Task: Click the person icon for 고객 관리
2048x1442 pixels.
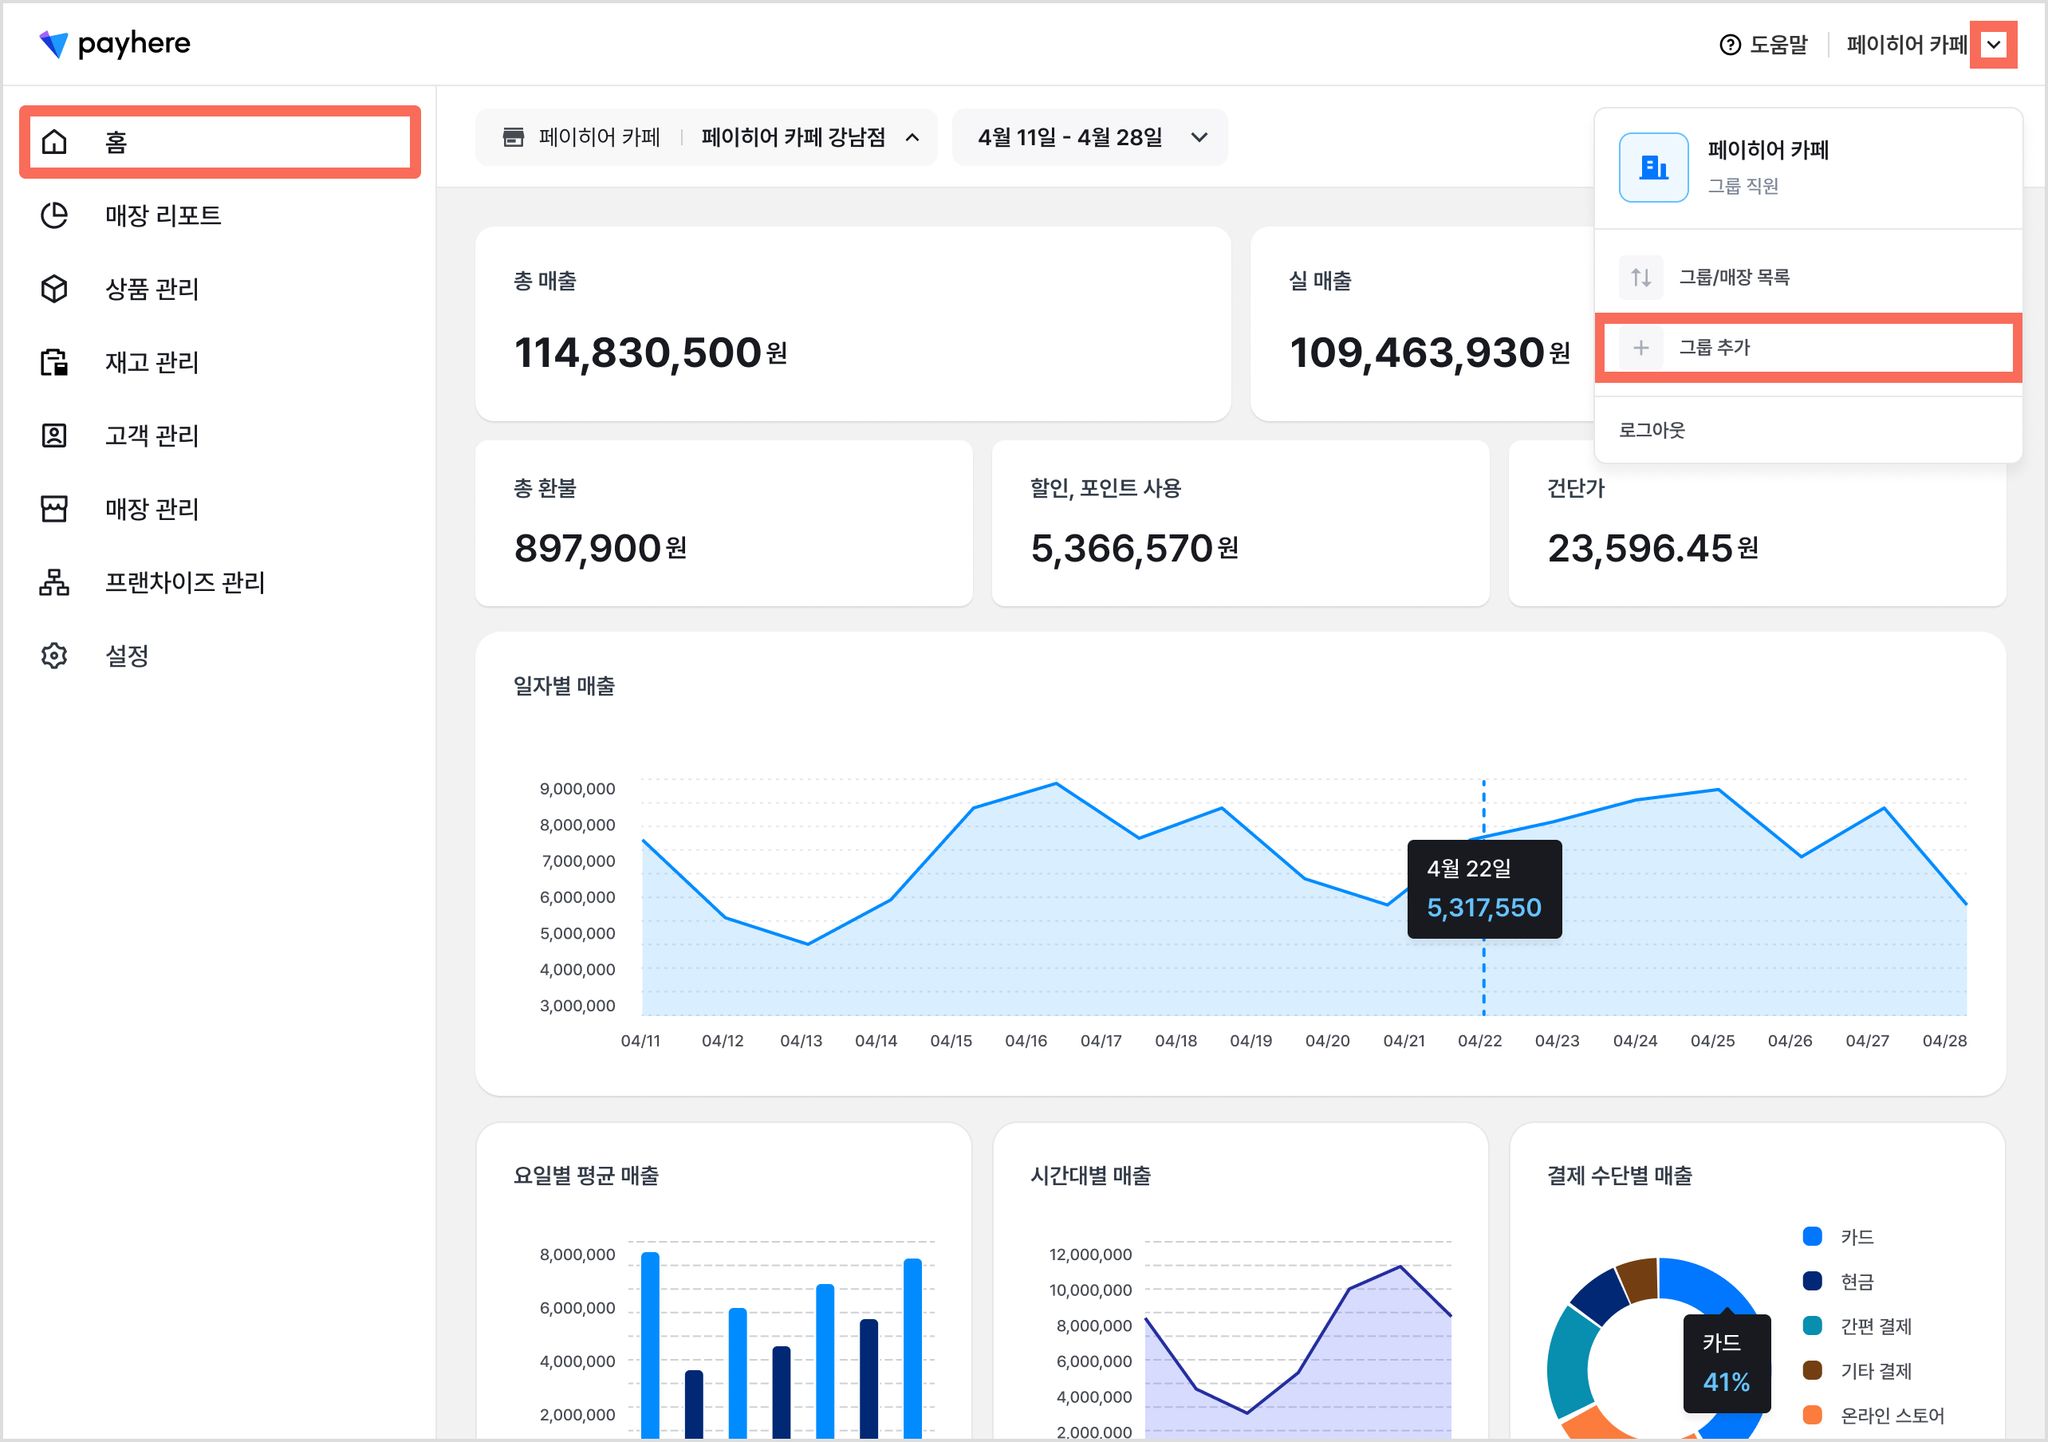Action: coord(54,435)
